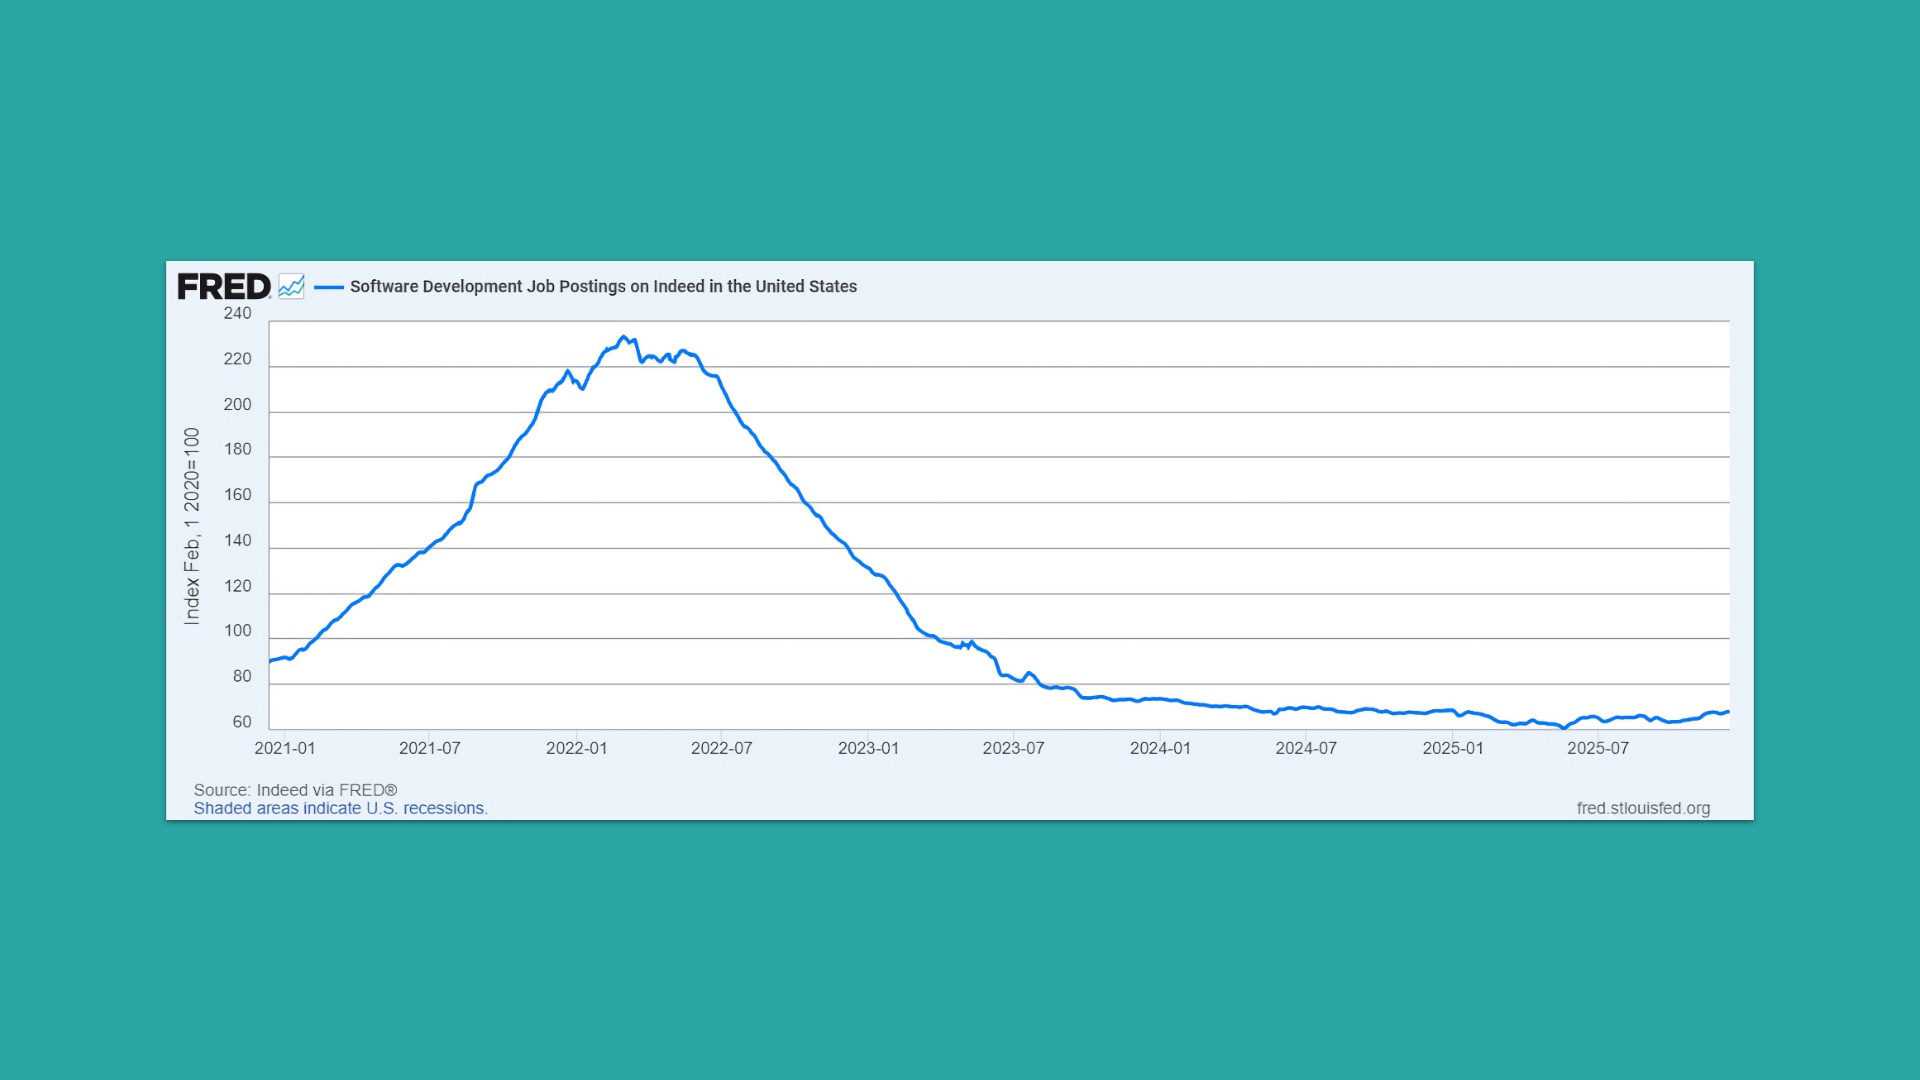Image resolution: width=1920 pixels, height=1080 pixels.
Task: Click the 2023-07 x-axis label
Action: pyautogui.click(x=1013, y=748)
